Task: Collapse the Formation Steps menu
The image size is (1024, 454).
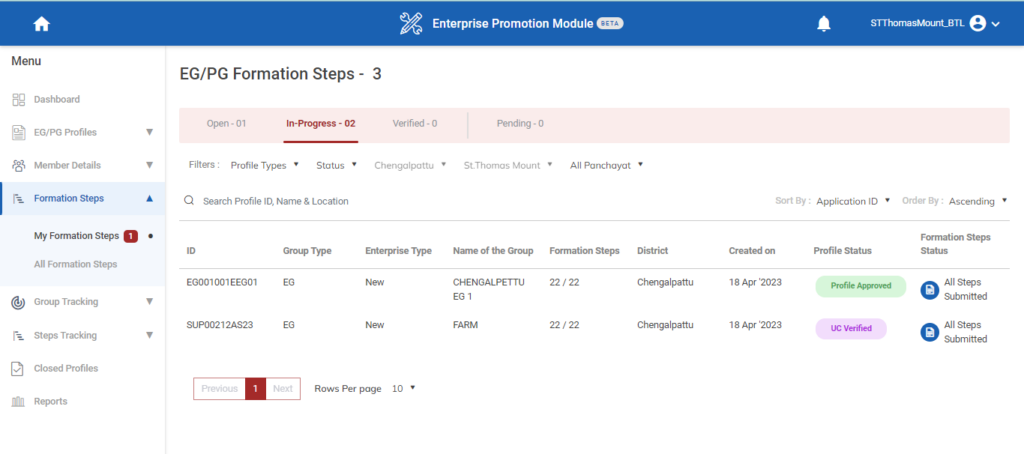Action: (x=149, y=198)
